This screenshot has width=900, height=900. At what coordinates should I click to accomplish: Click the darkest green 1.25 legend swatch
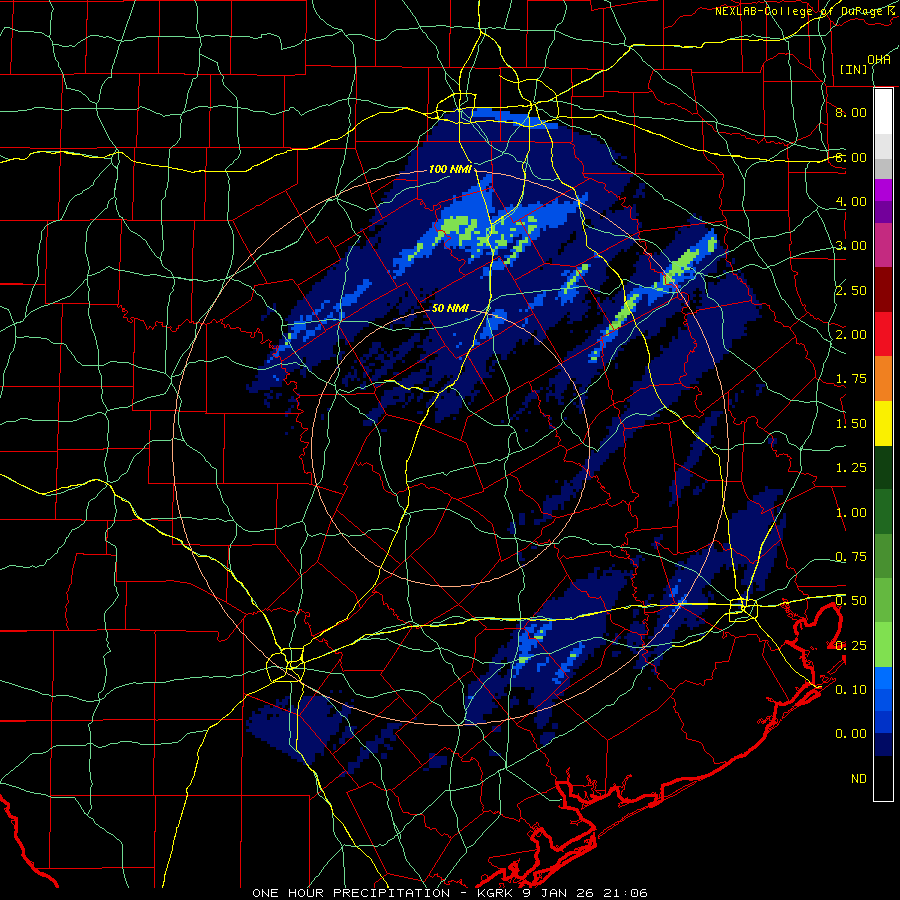pyautogui.click(x=883, y=467)
